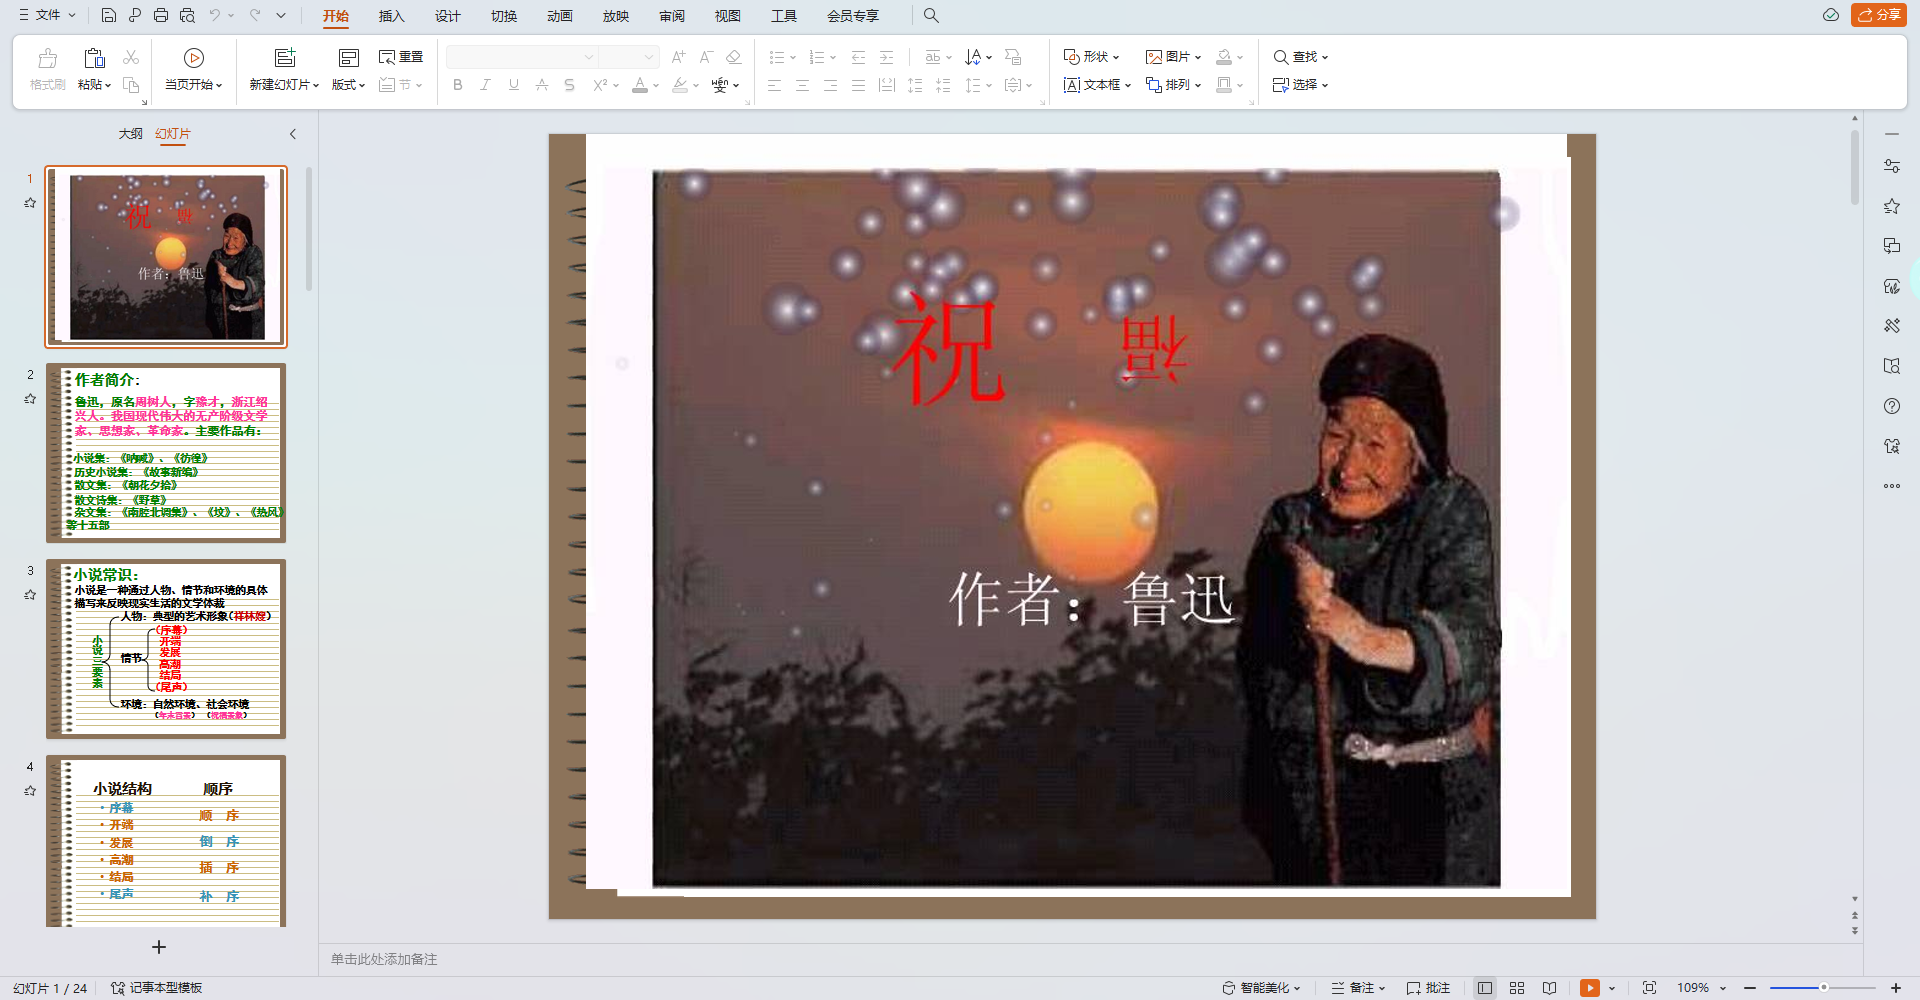Zoom in with the plus button
Screen dimensions: 1920x1000
[x=1895, y=988]
